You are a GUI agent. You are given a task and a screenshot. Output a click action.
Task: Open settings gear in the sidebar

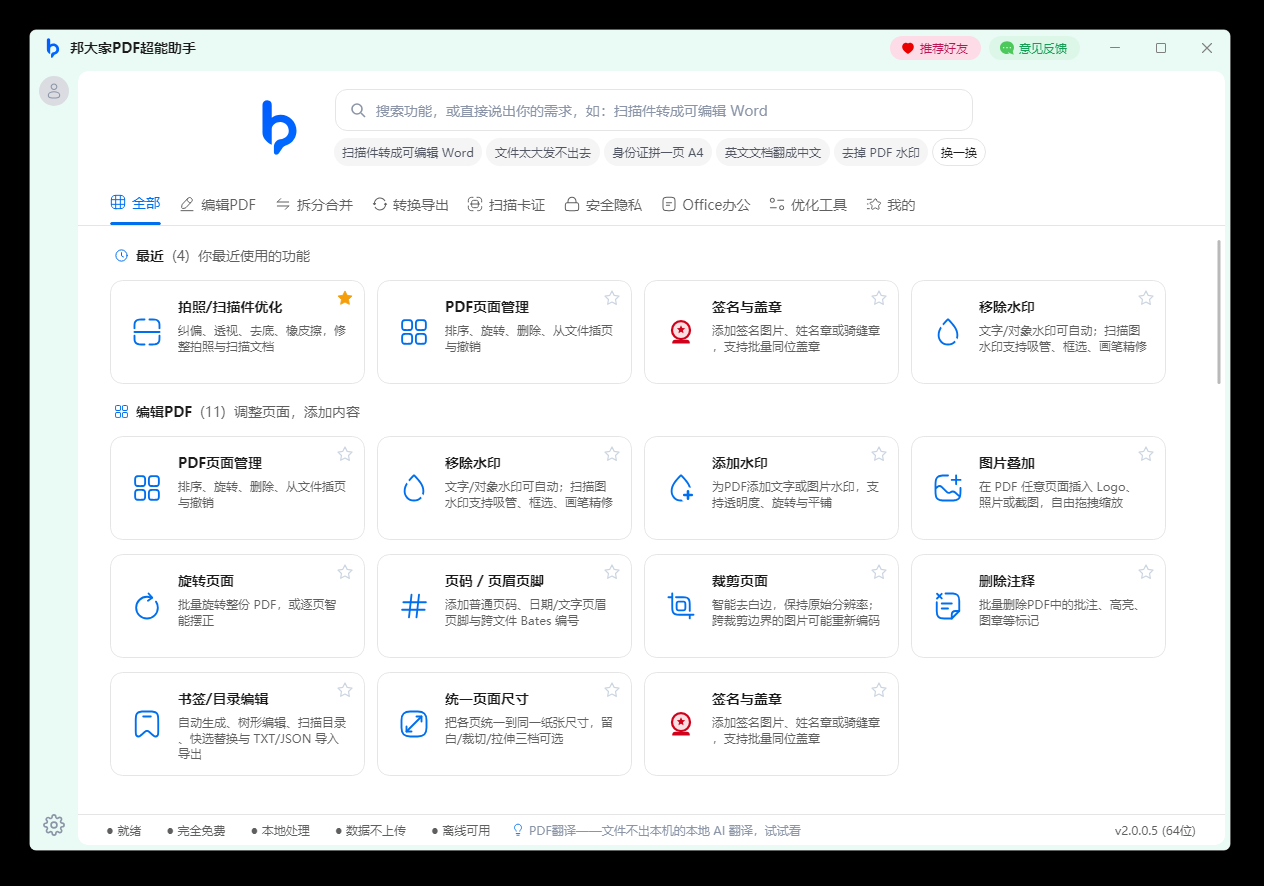point(54,825)
